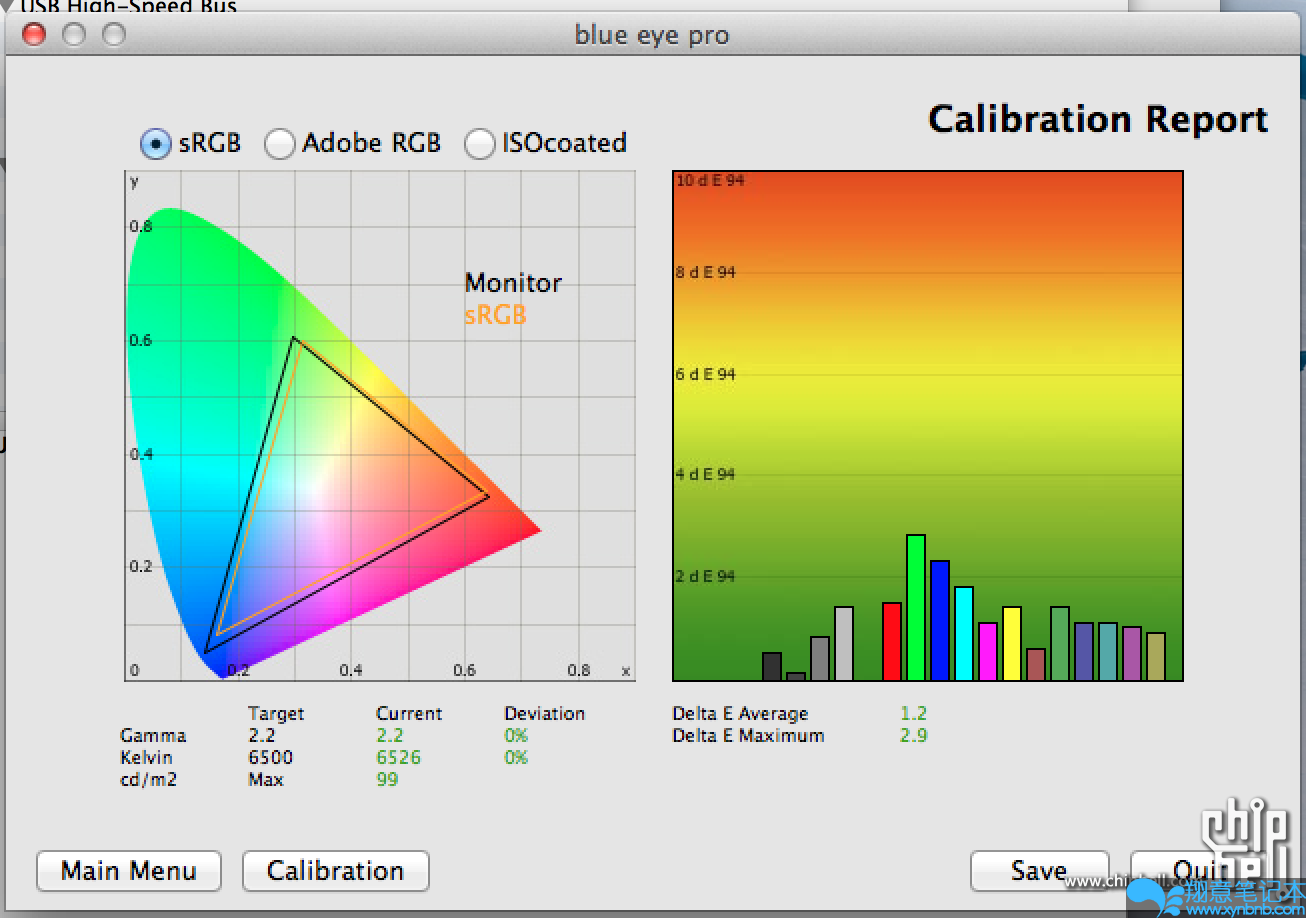The height and width of the screenshot is (918, 1306).
Task: Select the sRGB color space radio button
Action: pyautogui.click(x=155, y=144)
